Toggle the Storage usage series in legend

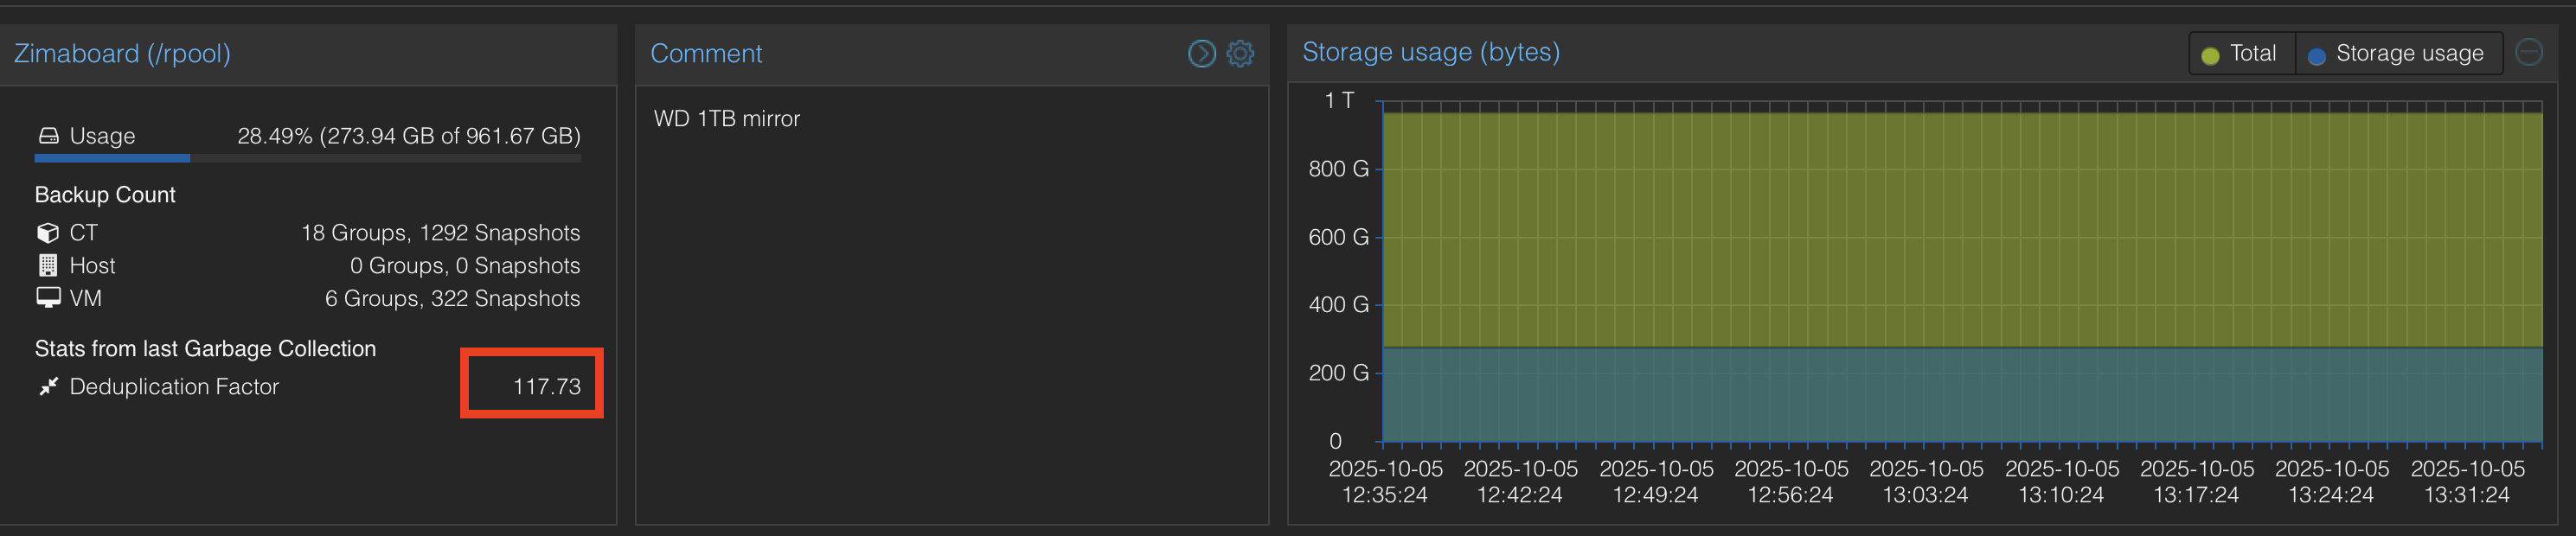pyautogui.click(x=2396, y=53)
